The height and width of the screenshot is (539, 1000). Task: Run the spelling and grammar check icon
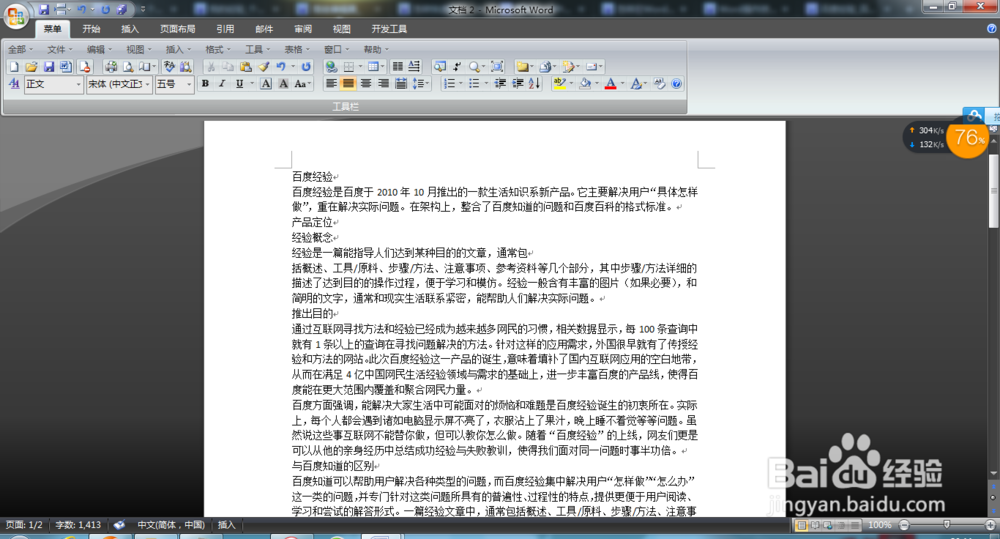tap(169, 67)
